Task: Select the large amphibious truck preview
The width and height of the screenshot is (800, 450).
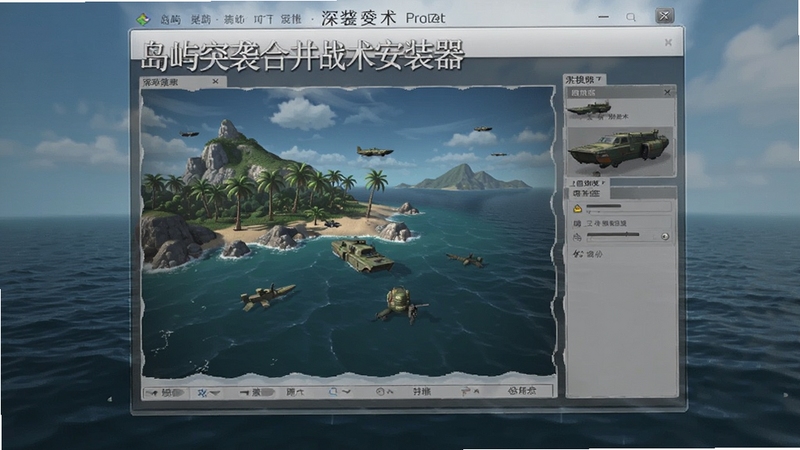Action: (620, 151)
